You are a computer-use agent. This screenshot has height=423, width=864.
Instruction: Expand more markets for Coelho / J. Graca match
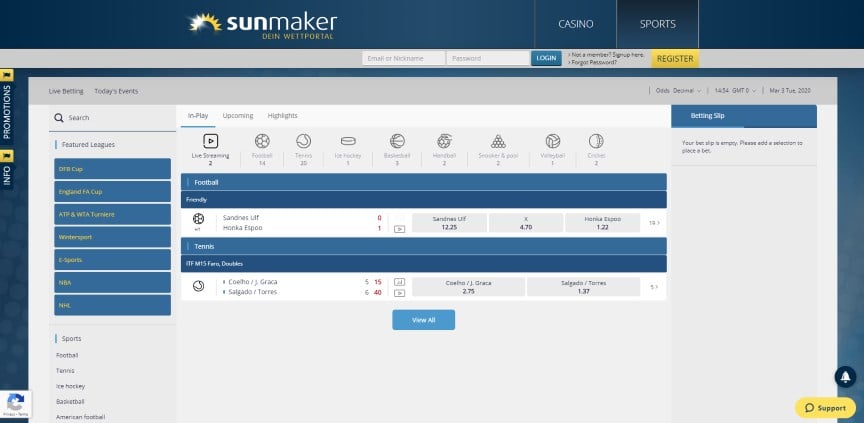pyautogui.click(x=654, y=287)
